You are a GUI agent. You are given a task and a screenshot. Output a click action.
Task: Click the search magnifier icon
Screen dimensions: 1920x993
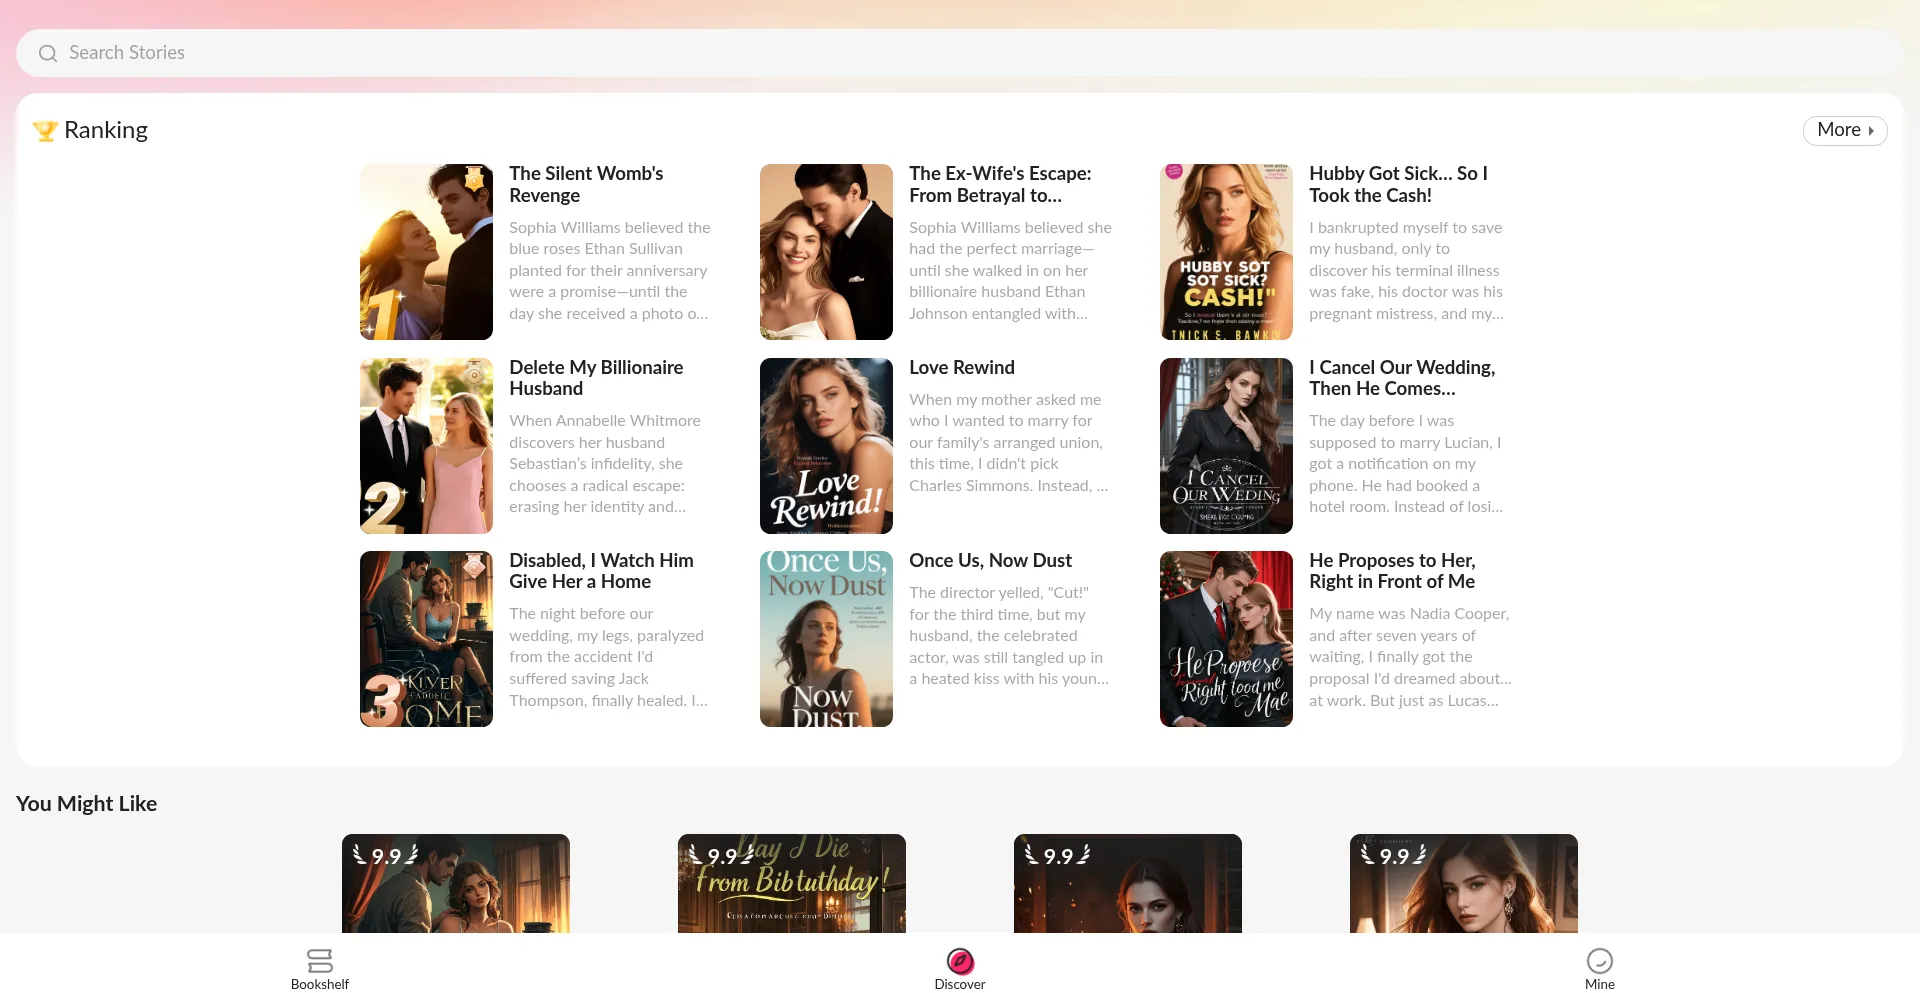click(47, 53)
